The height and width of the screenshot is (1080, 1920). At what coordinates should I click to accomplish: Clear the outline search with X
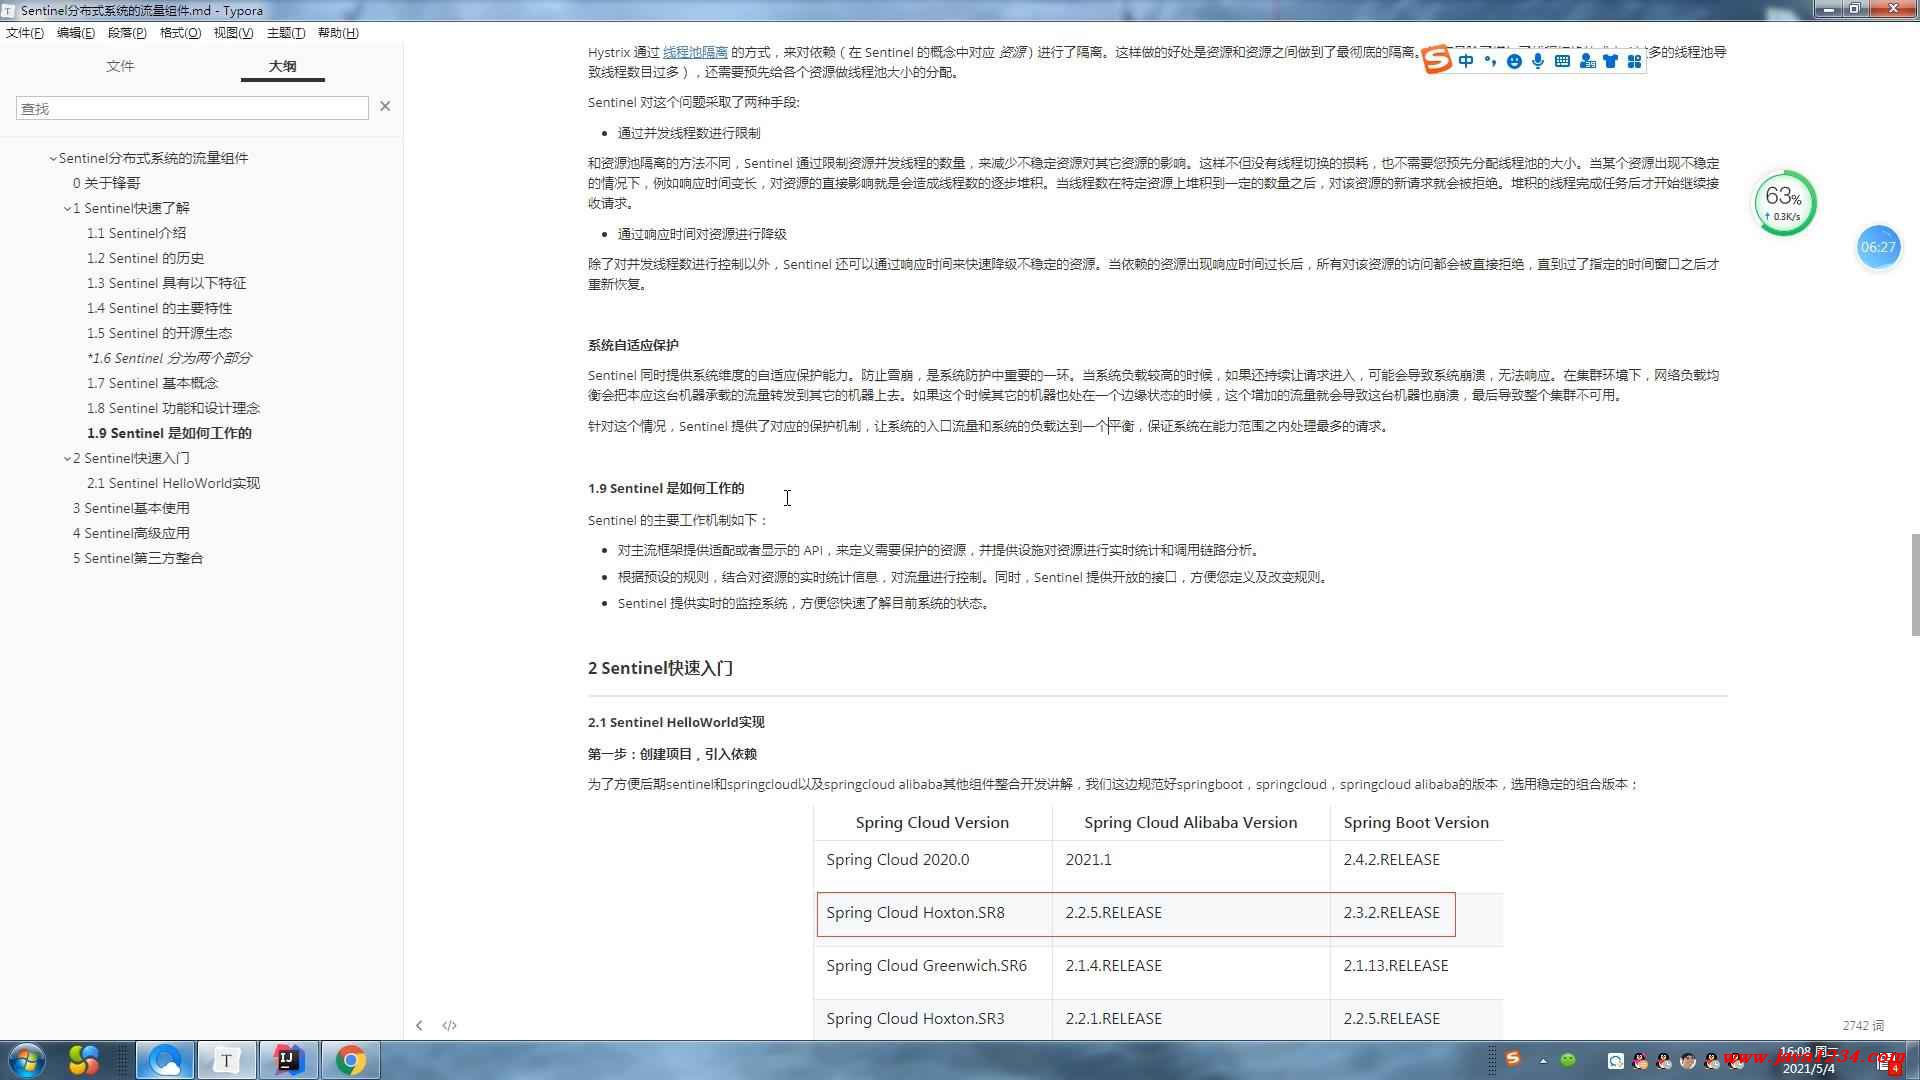click(385, 106)
